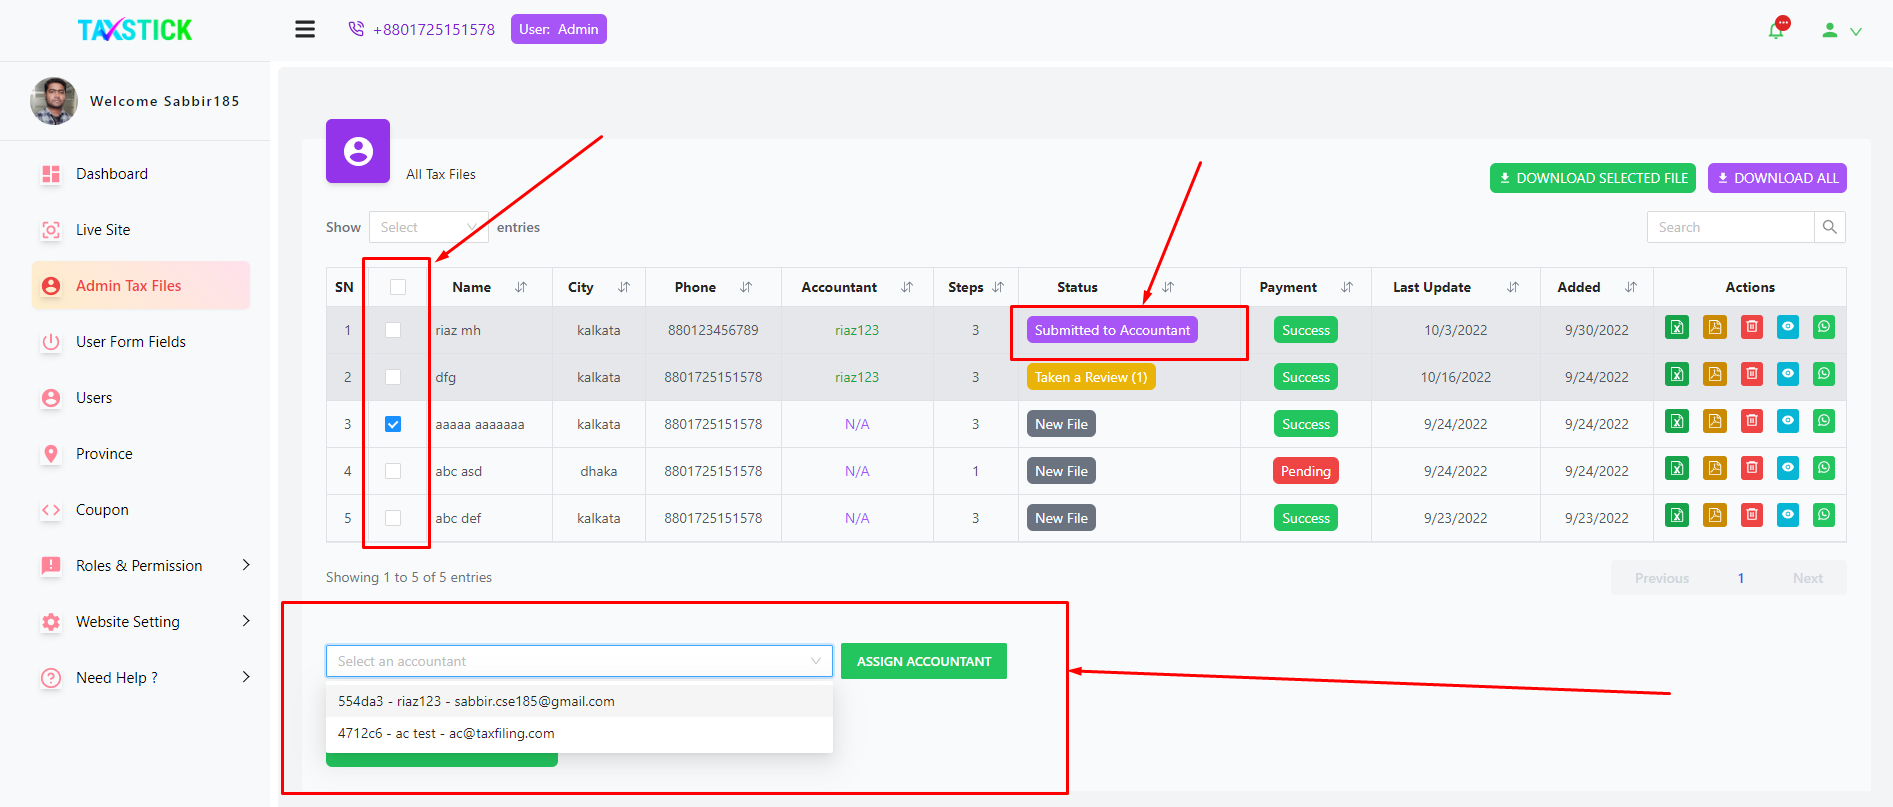The height and width of the screenshot is (807, 1893).
Task: Open the user profile dropdown icon
Action: [1841, 31]
